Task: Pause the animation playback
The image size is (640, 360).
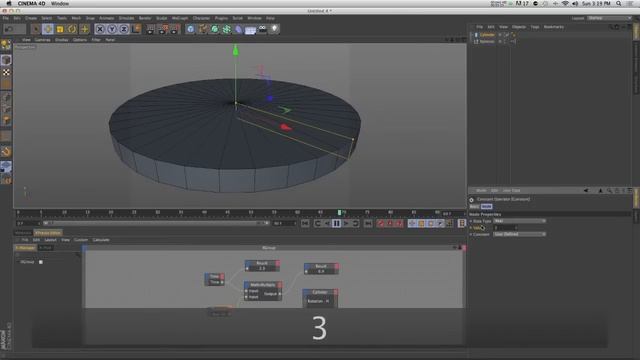Action: coord(336,223)
